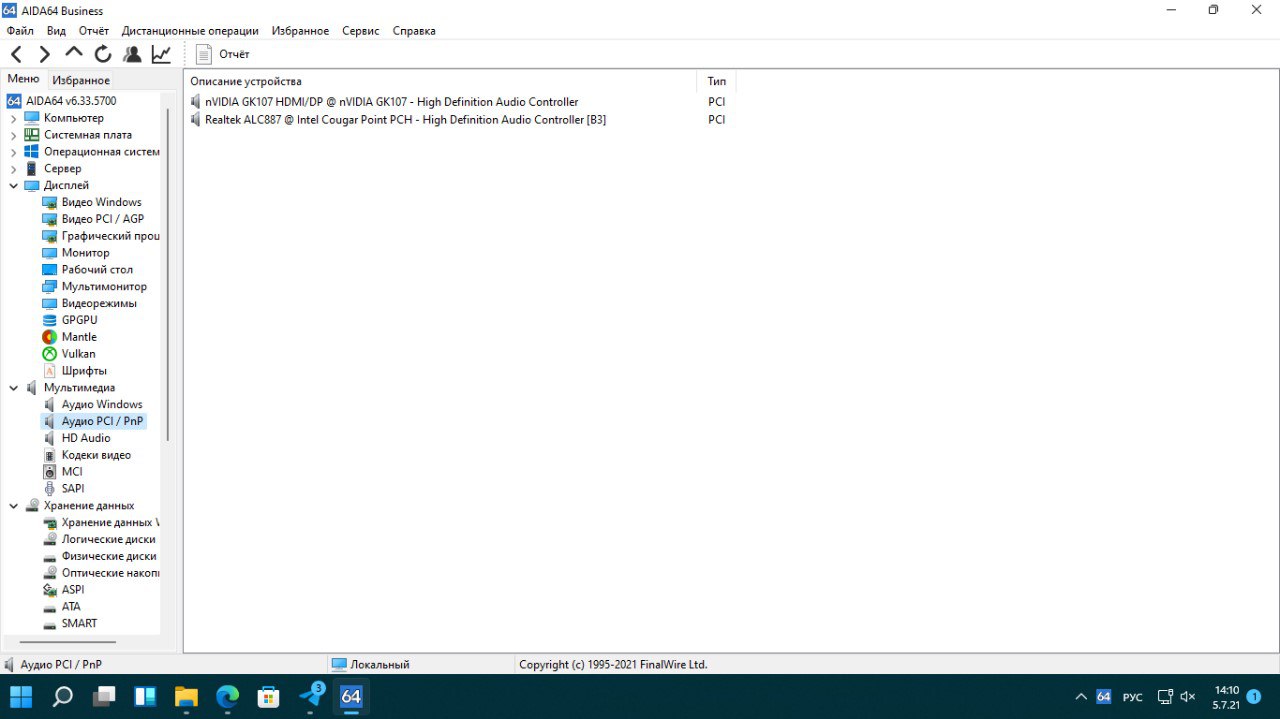Screen dimensions: 1280x719
Task: Click the up-level arrow toolbar icon
Action: [73, 54]
